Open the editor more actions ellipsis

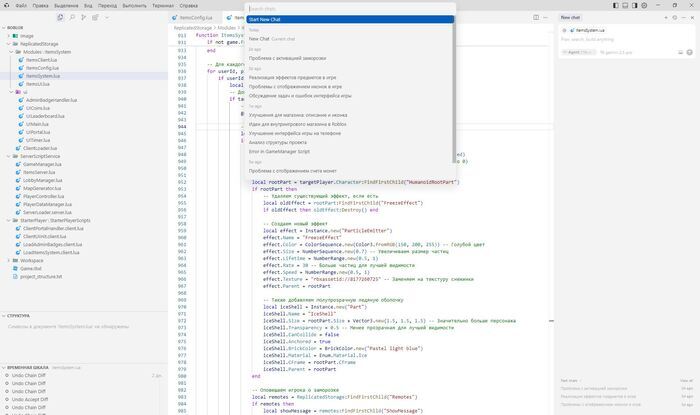[x=546, y=17]
